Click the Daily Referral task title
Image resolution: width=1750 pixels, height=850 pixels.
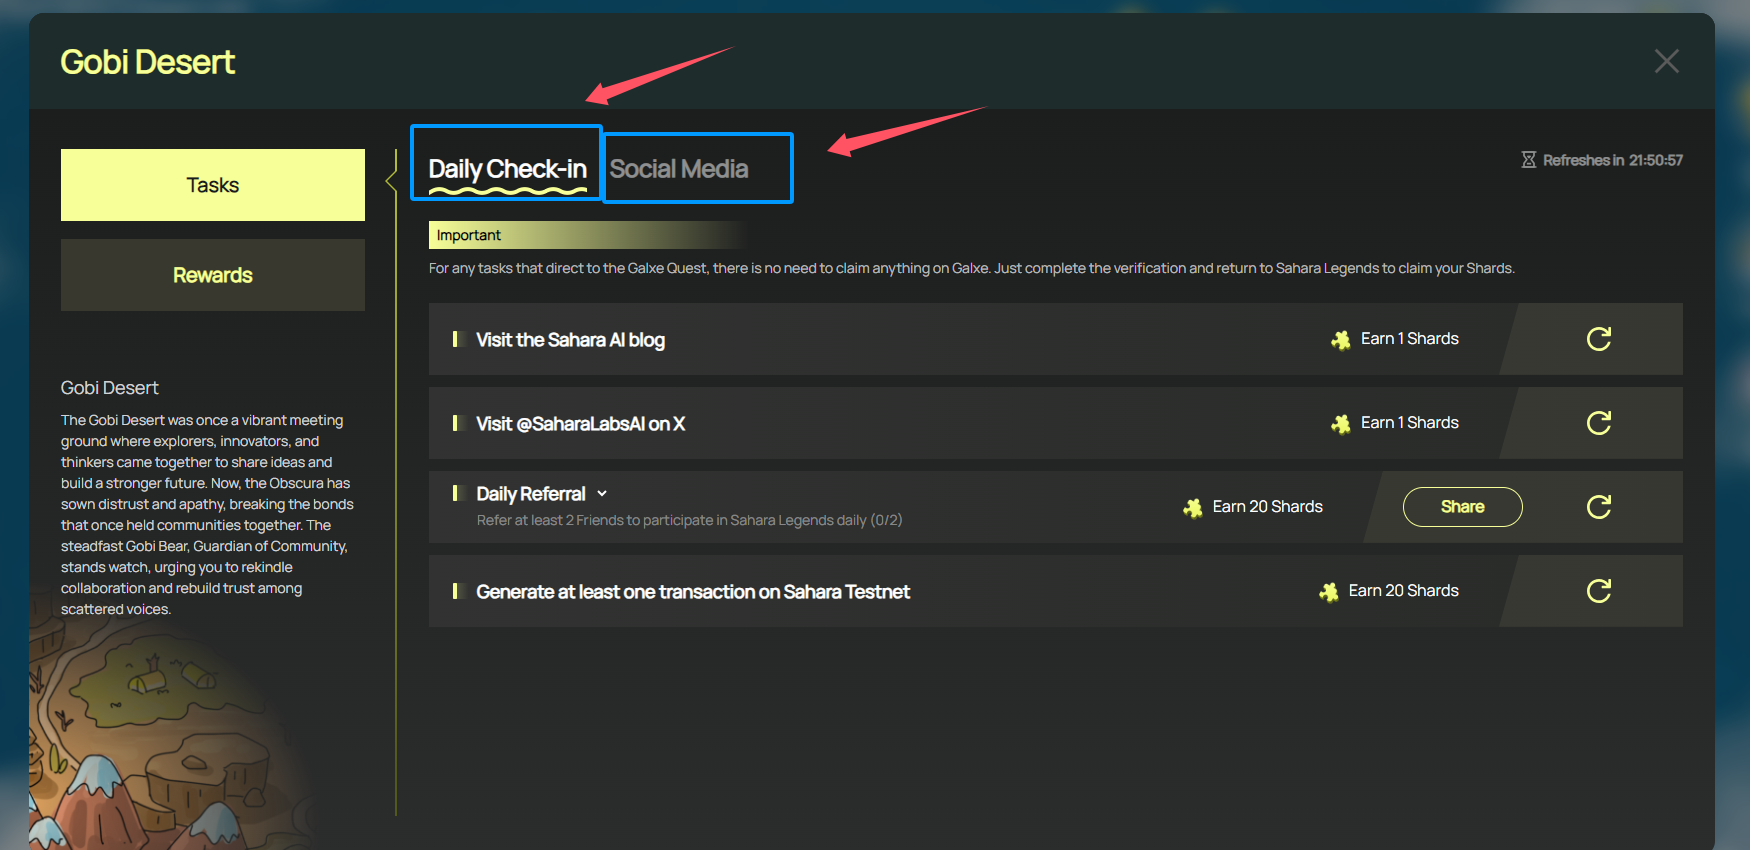click(x=531, y=494)
